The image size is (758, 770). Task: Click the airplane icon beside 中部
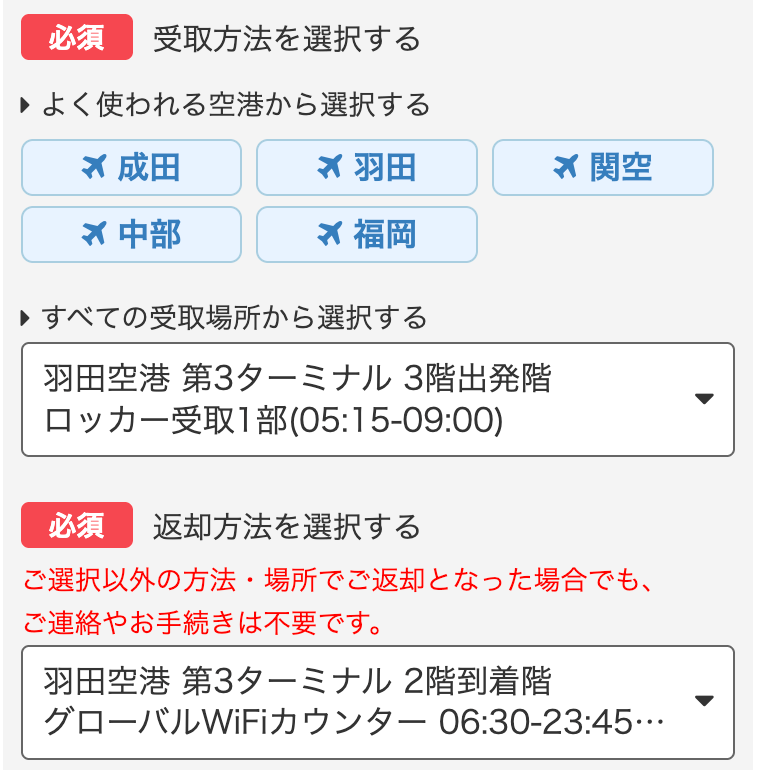pos(93,234)
